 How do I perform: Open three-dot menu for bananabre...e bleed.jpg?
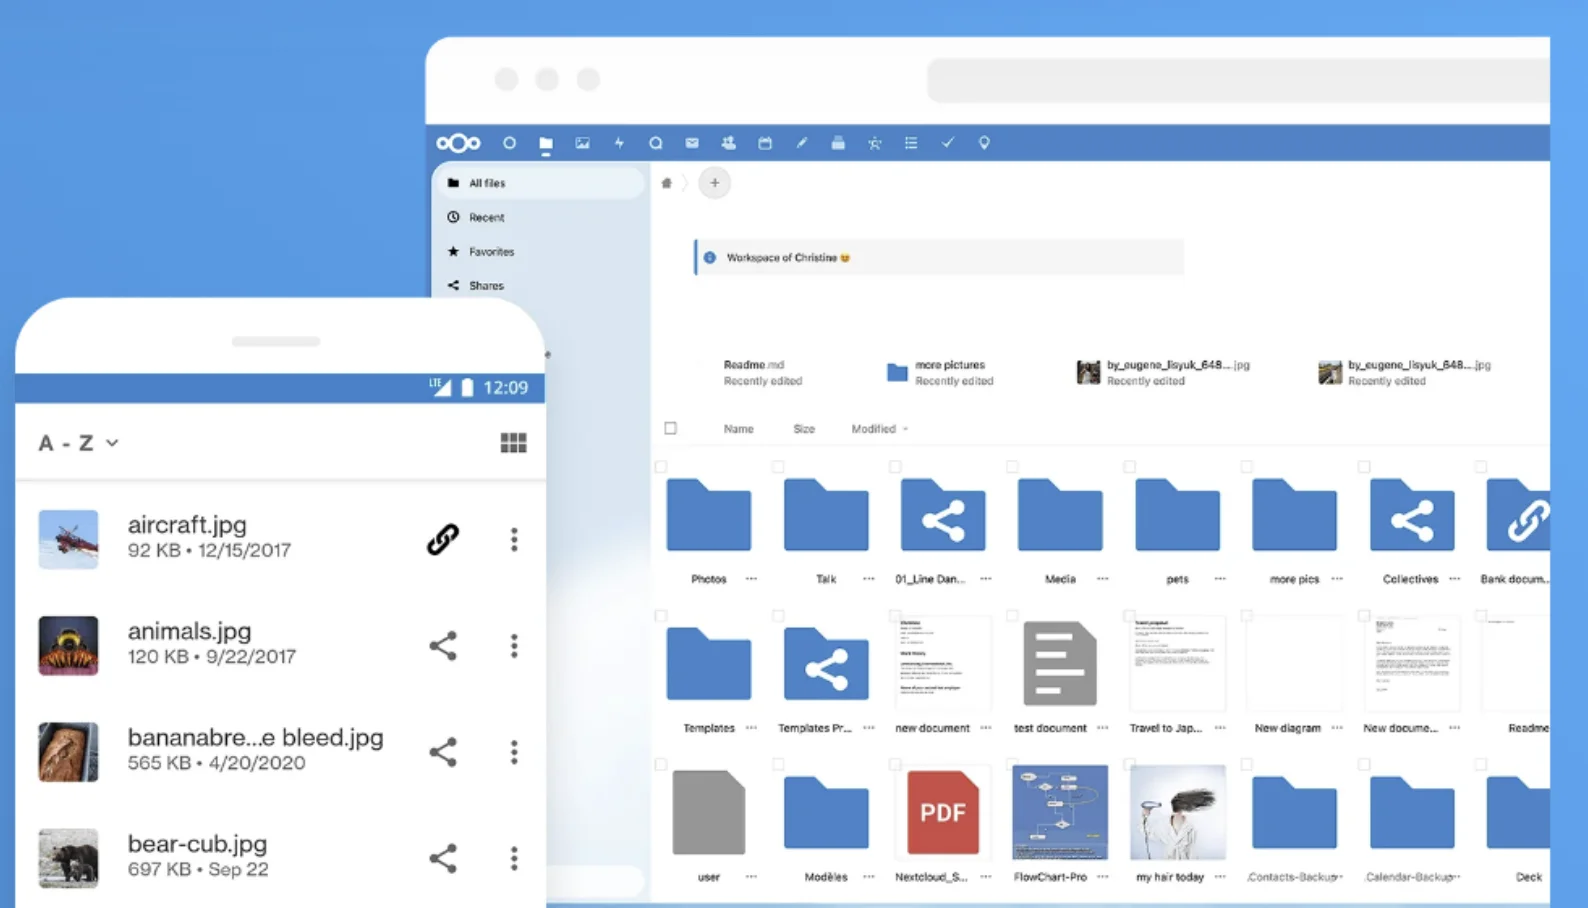pyautogui.click(x=514, y=752)
